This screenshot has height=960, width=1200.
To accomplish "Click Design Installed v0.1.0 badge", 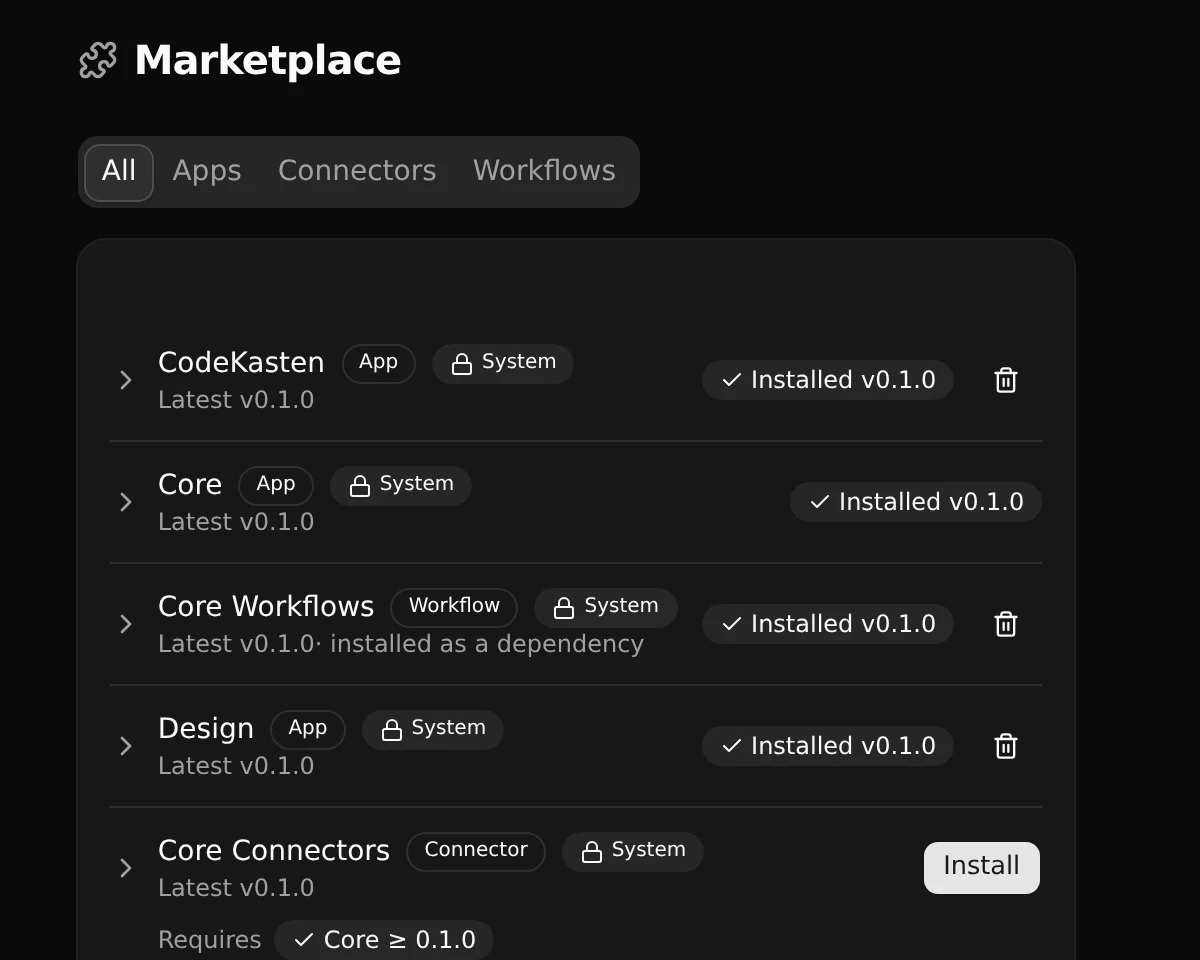I will (828, 746).
